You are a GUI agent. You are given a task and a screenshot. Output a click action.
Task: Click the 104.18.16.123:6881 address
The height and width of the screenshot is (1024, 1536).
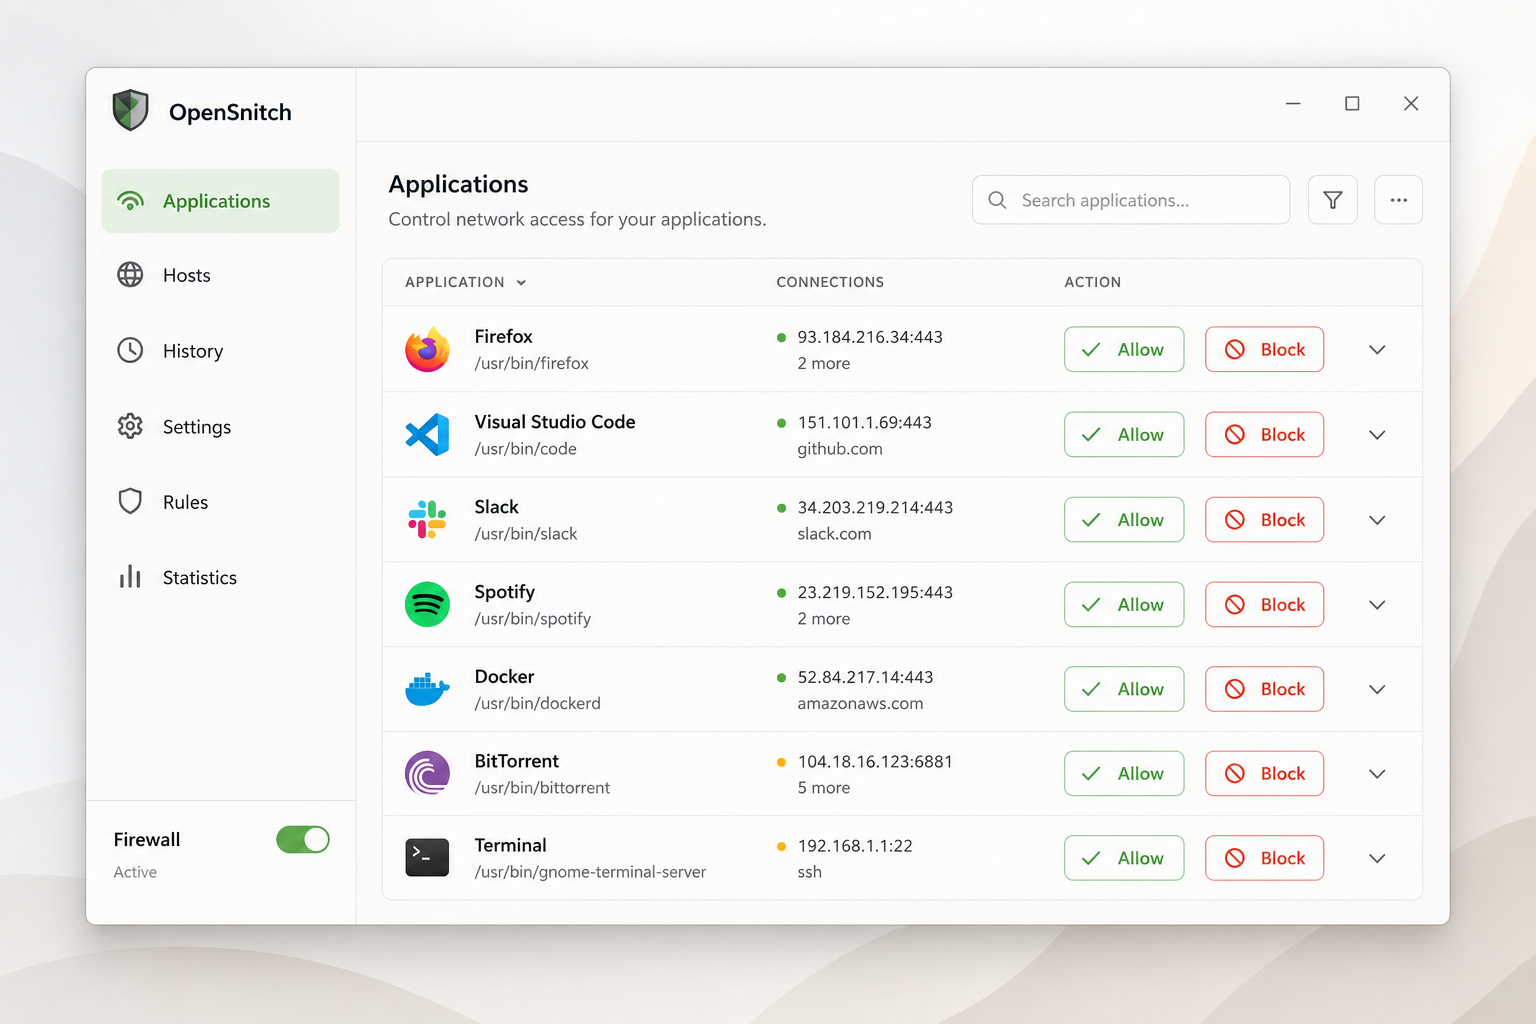point(875,762)
